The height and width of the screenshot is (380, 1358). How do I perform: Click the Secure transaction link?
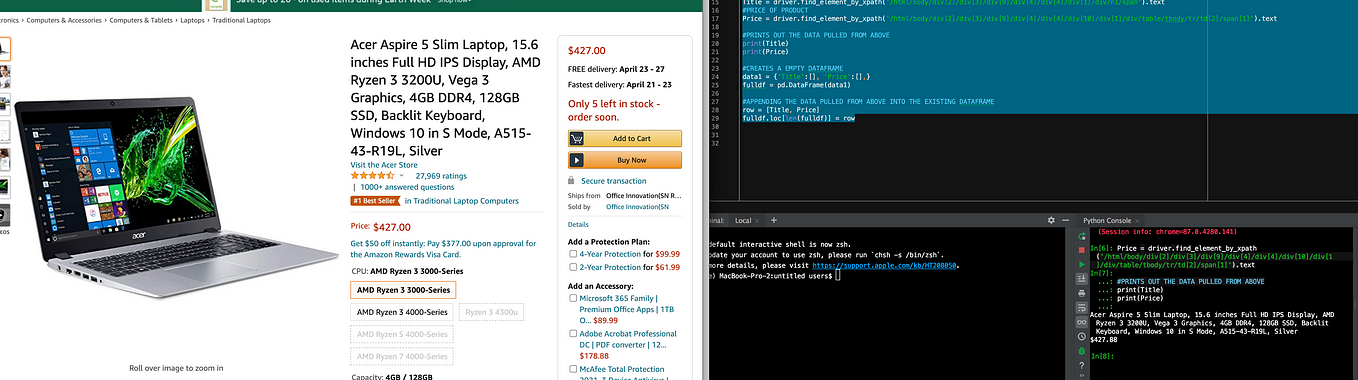614,181
